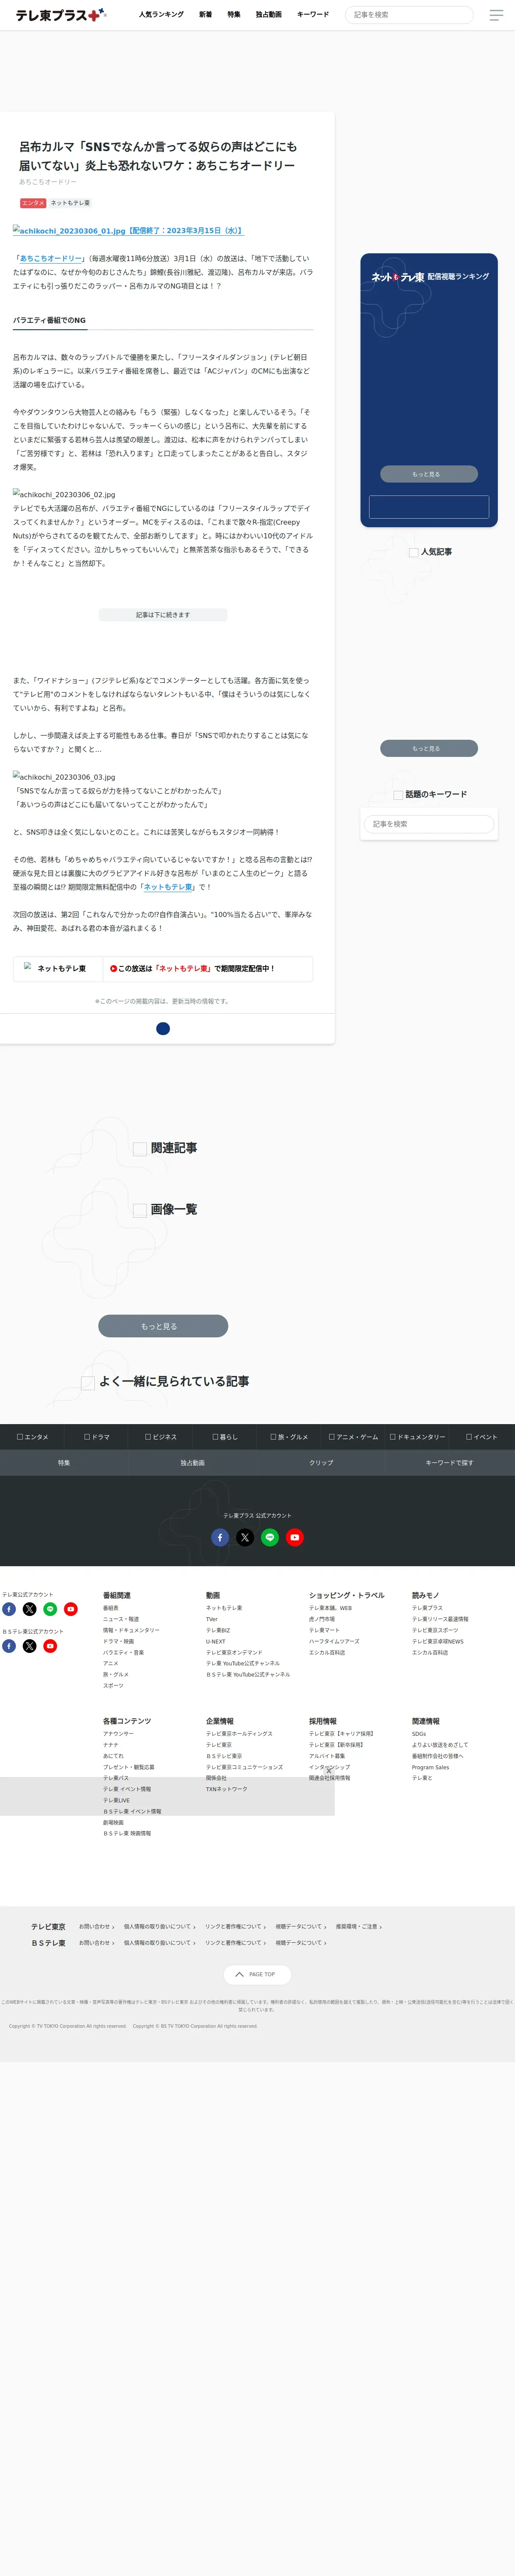
Task: Open 虎ノ門市場 footer link
Action: (x=322, y=1619)
